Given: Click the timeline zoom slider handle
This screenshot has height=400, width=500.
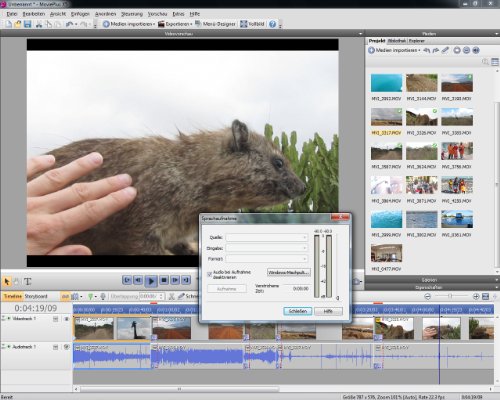Looking at the screenshot, I should pos(450,296).
